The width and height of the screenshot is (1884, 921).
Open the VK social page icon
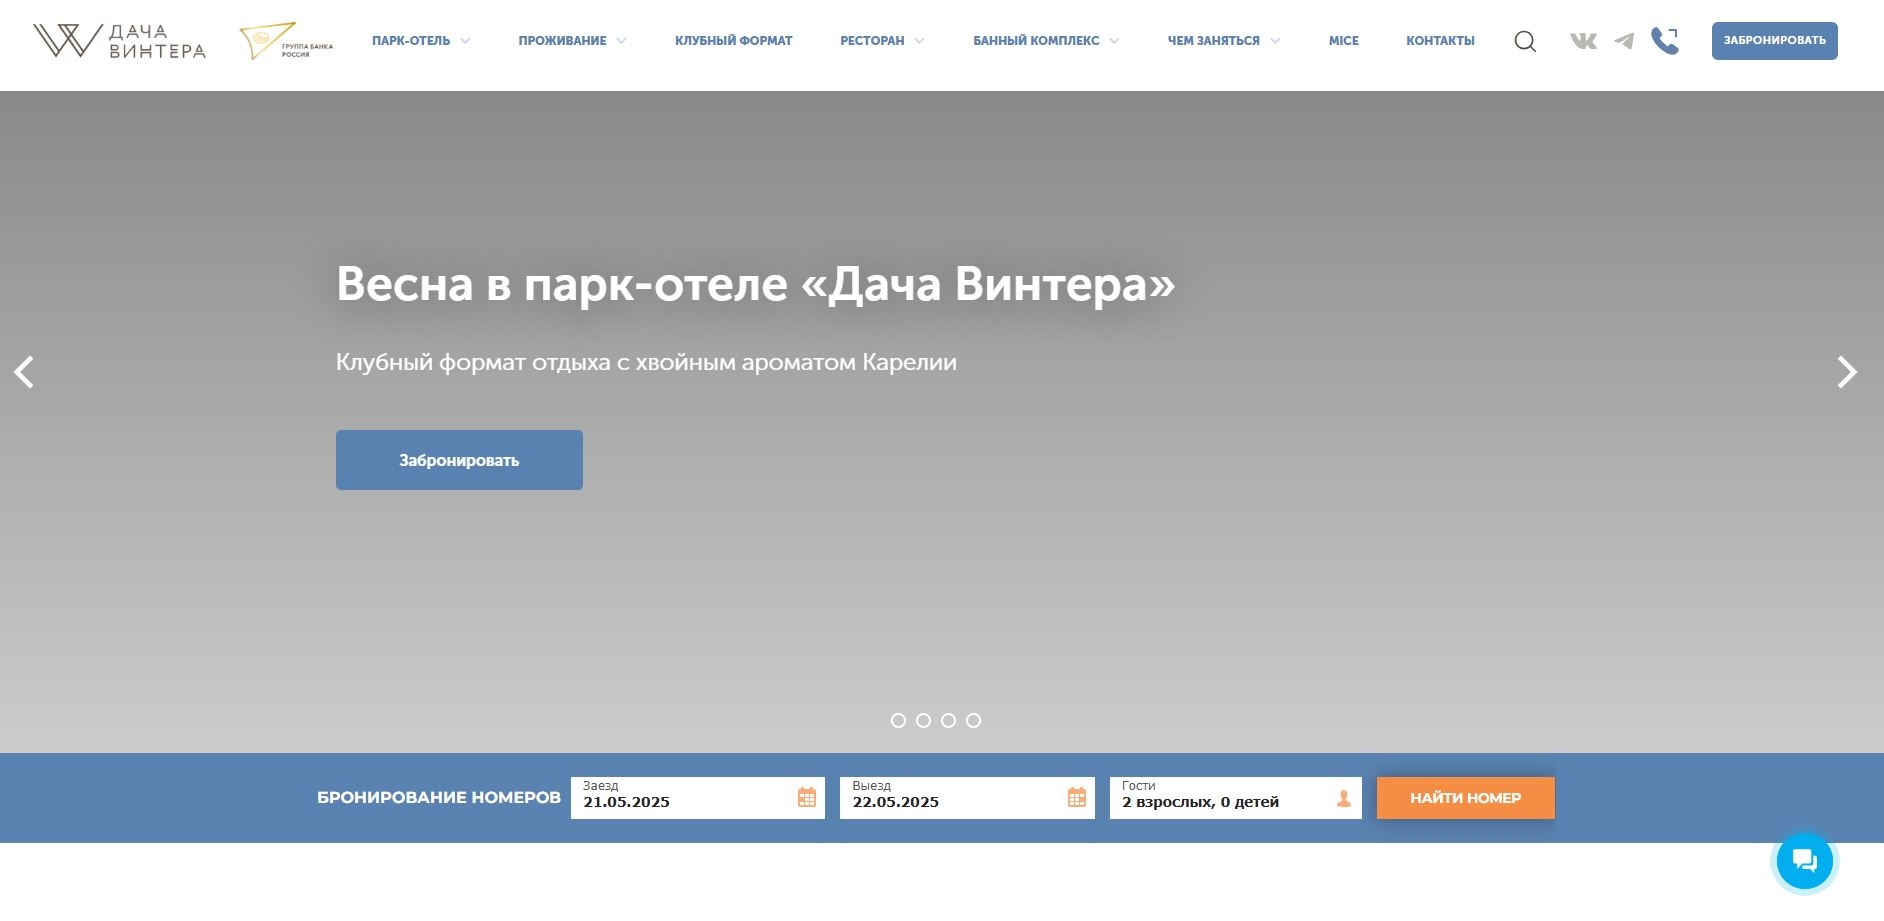[x=1583, y=41]
